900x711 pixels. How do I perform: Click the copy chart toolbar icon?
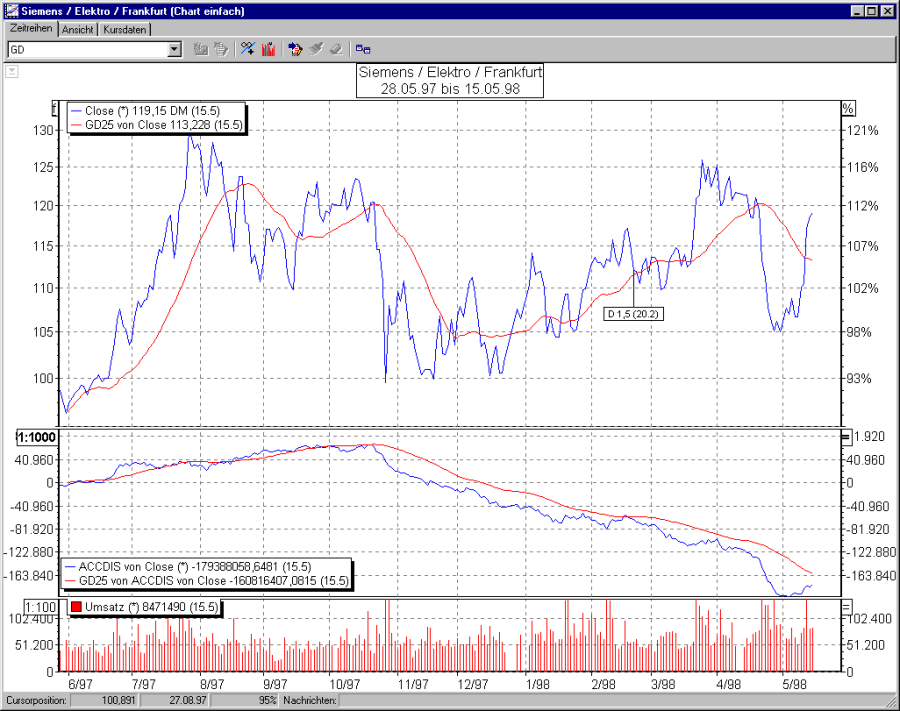(221, 48)
